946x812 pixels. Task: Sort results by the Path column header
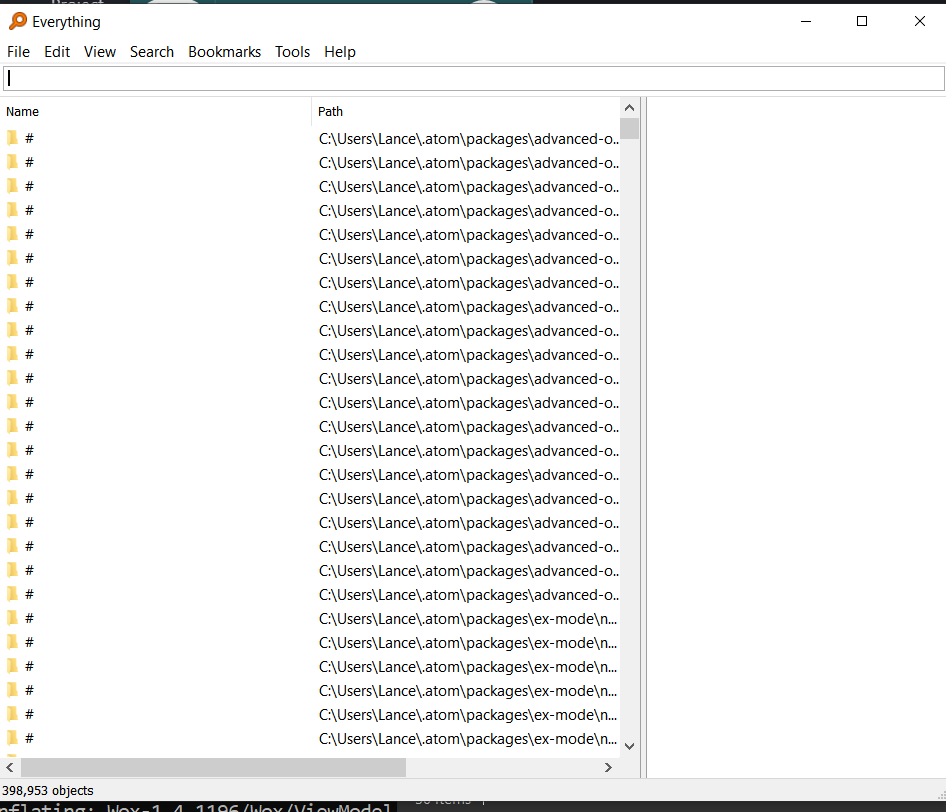[330, 111]
